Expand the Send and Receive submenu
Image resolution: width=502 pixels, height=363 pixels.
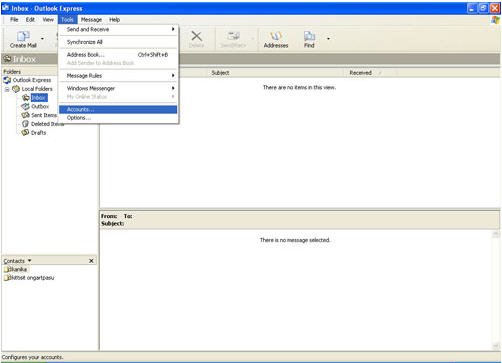point(118,29)
